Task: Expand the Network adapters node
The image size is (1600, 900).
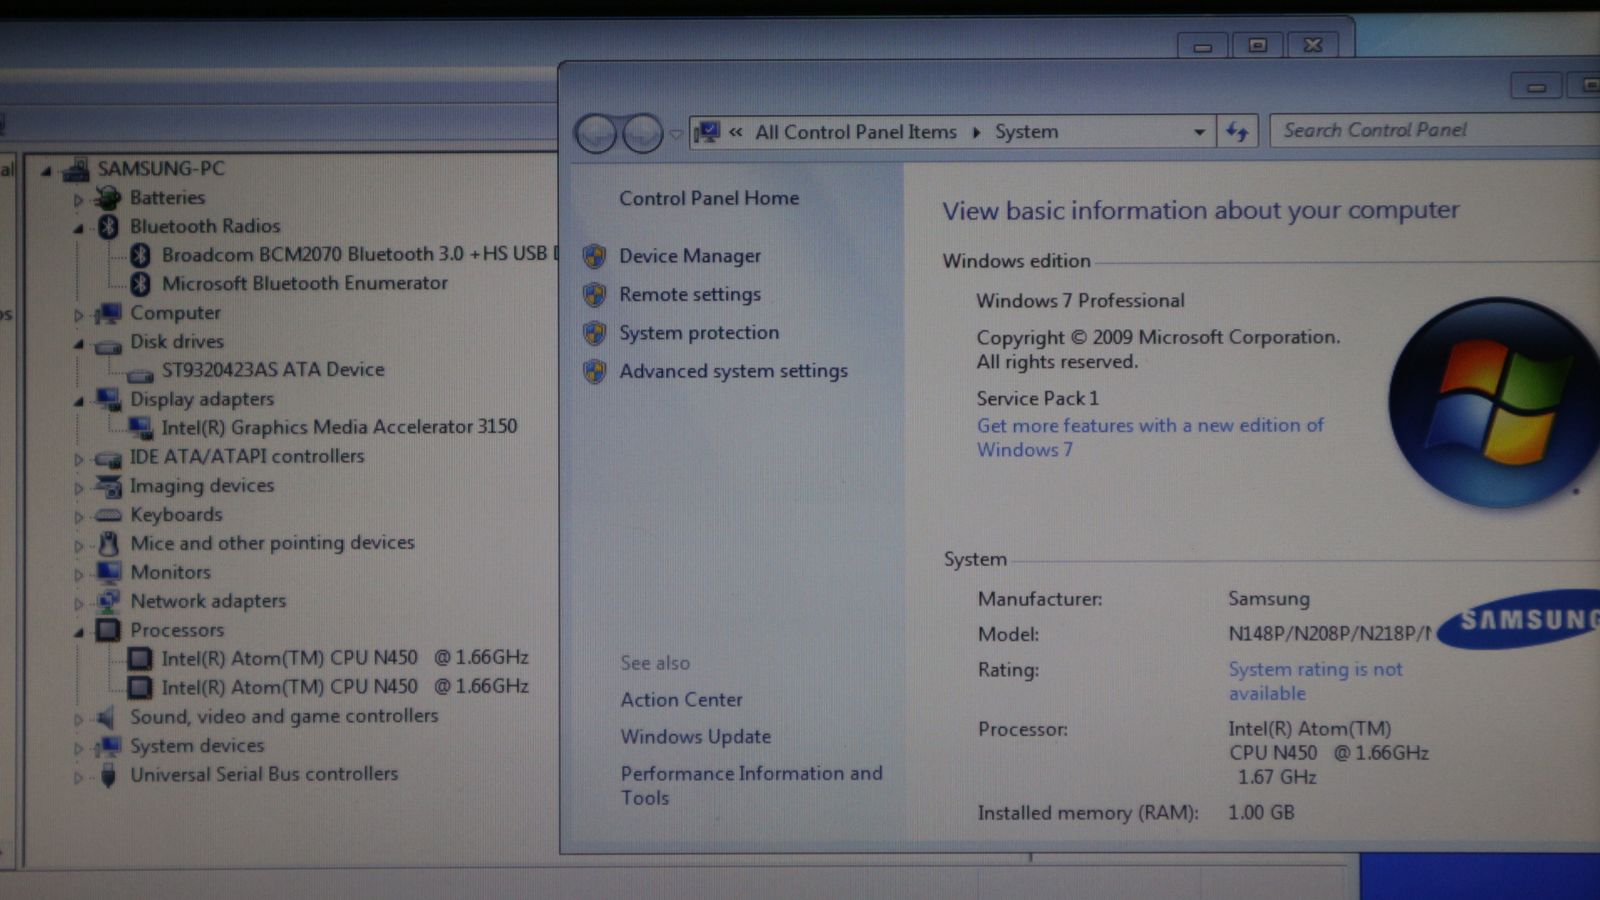Action: click(78, 604)
